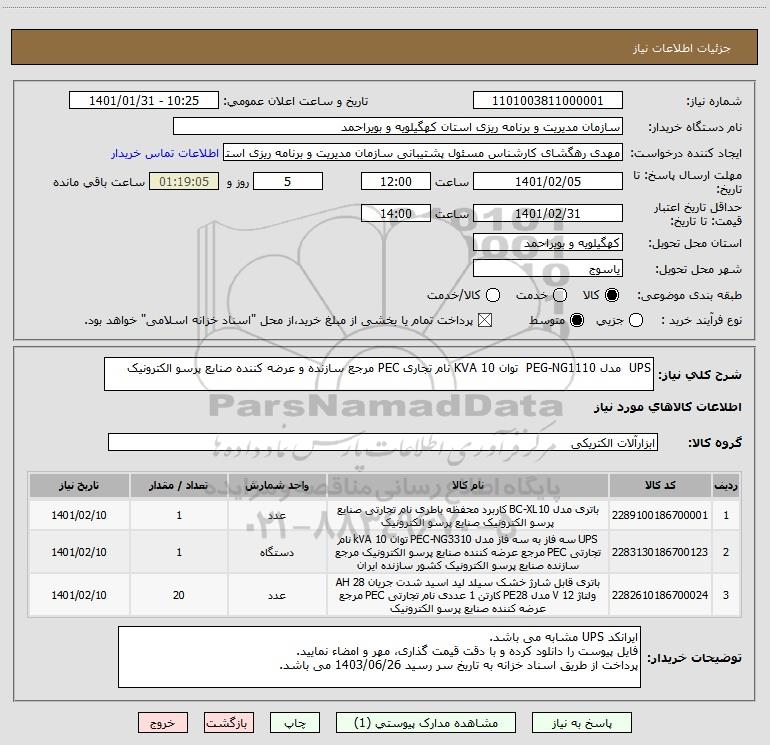Click the goods group field 'ابزارآلات الکتریکی'
The width and height of the screenshot is (770, 745).
click(383, 442)
